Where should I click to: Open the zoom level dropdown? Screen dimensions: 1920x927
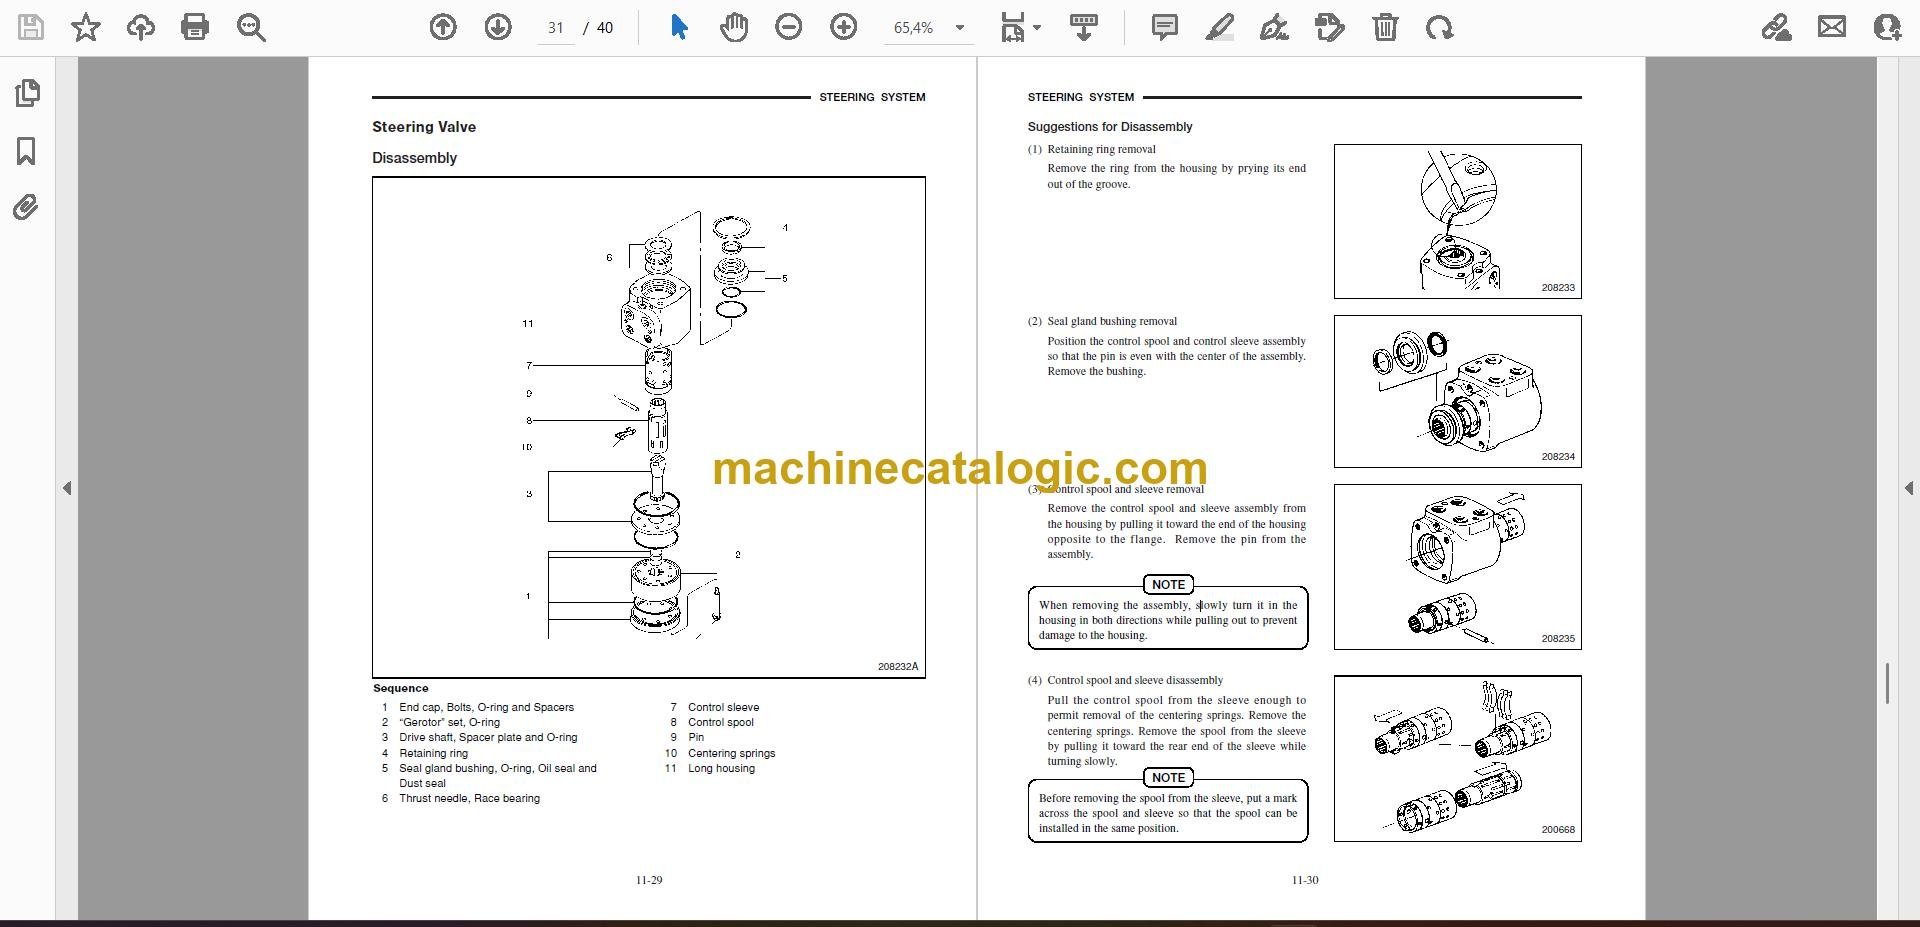click(960, 28)
